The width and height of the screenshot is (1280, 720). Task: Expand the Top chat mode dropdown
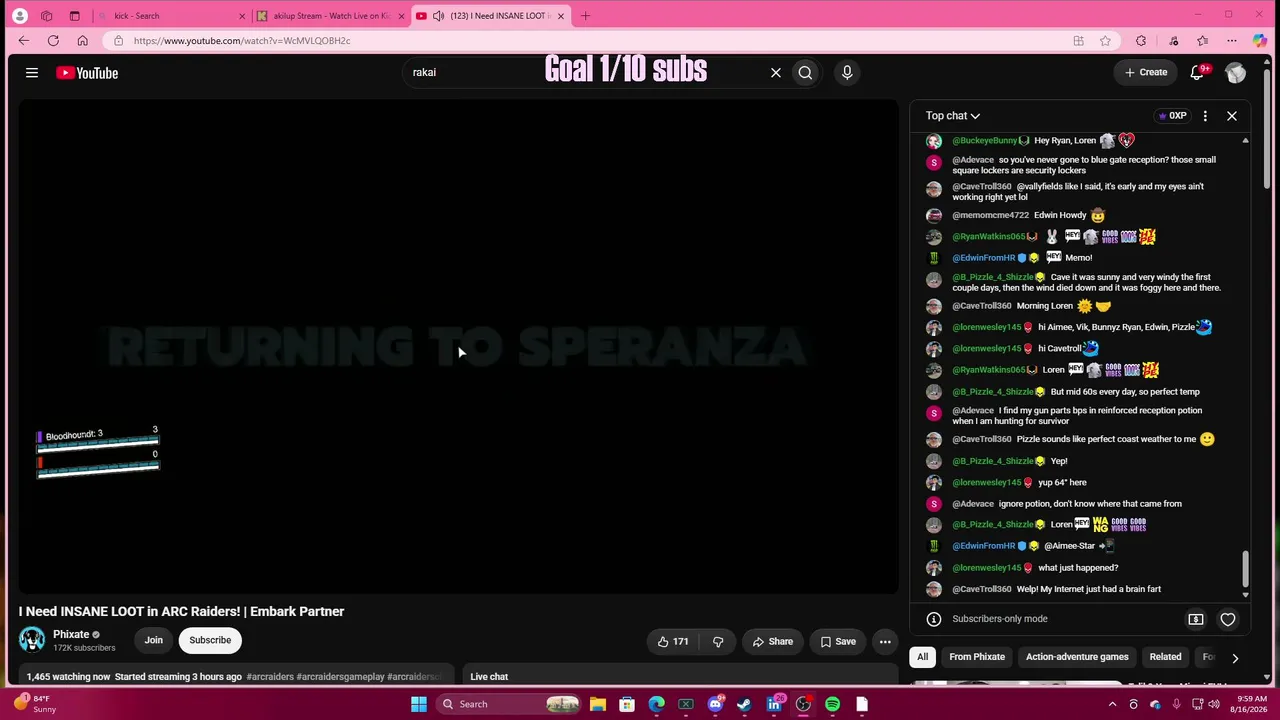click(953, 116)
